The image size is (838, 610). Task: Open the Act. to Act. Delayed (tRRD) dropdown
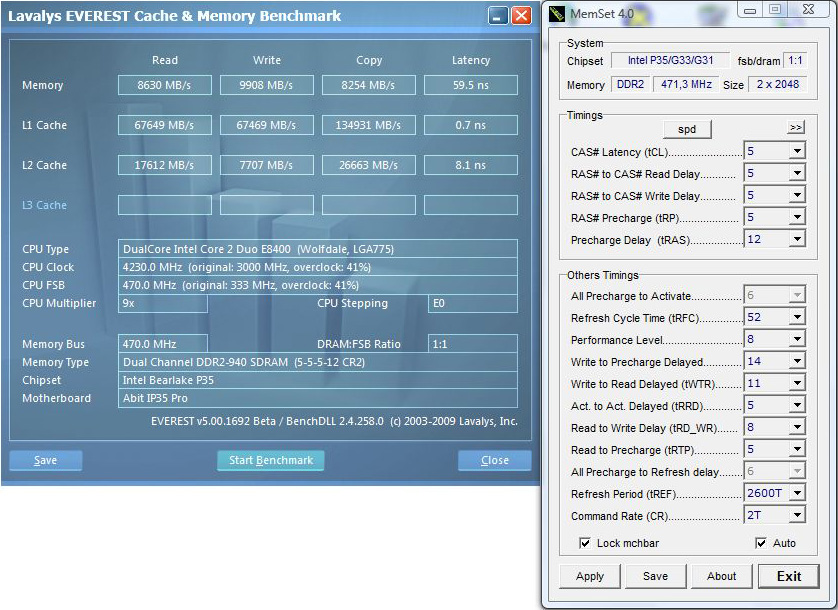point(797,405)
